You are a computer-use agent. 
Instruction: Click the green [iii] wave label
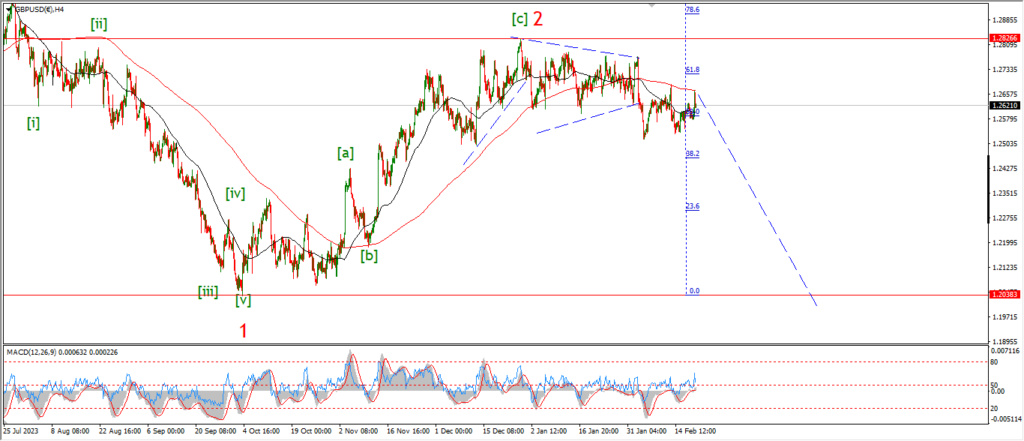pos(208,291)
